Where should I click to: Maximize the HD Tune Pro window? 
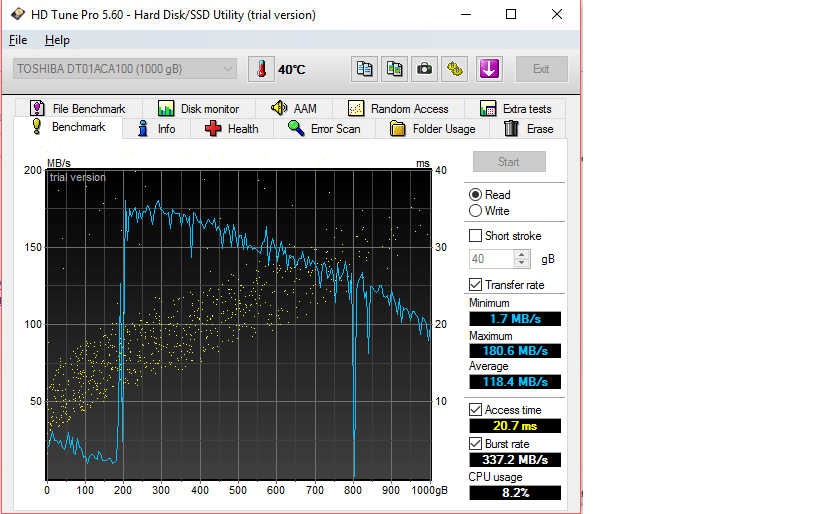[511, 14]
